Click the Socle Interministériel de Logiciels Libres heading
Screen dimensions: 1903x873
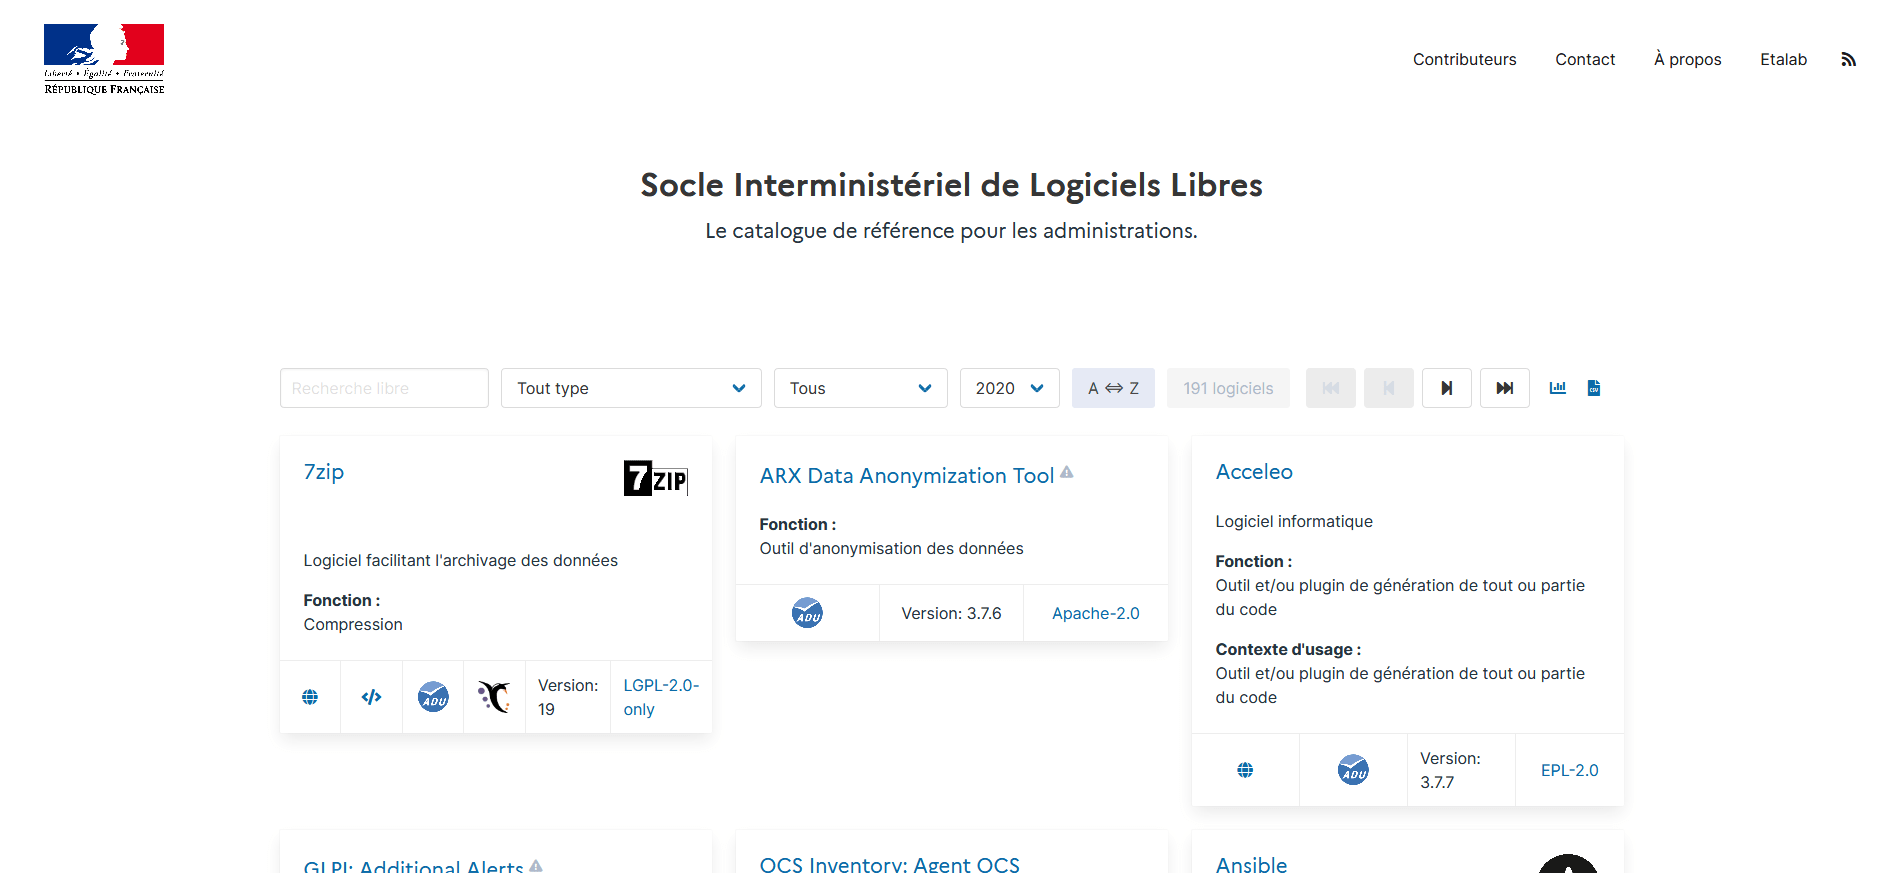[951, 185]
